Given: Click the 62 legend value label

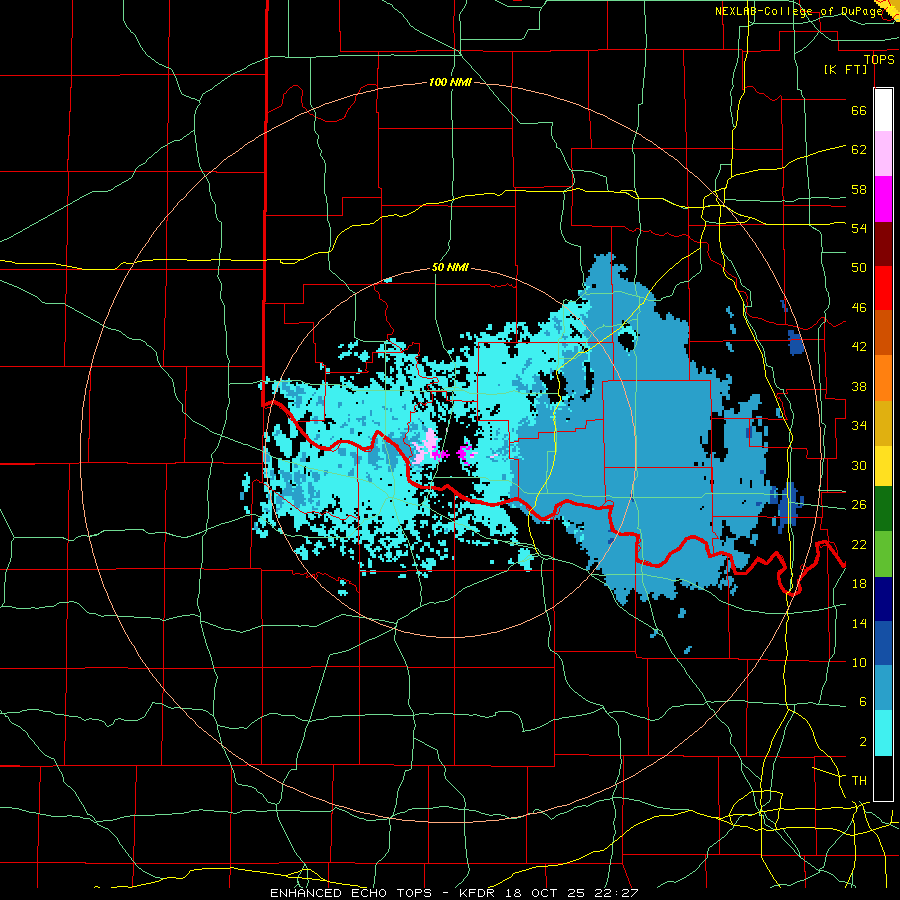Looking at the screenshot, I should (859, 150).
